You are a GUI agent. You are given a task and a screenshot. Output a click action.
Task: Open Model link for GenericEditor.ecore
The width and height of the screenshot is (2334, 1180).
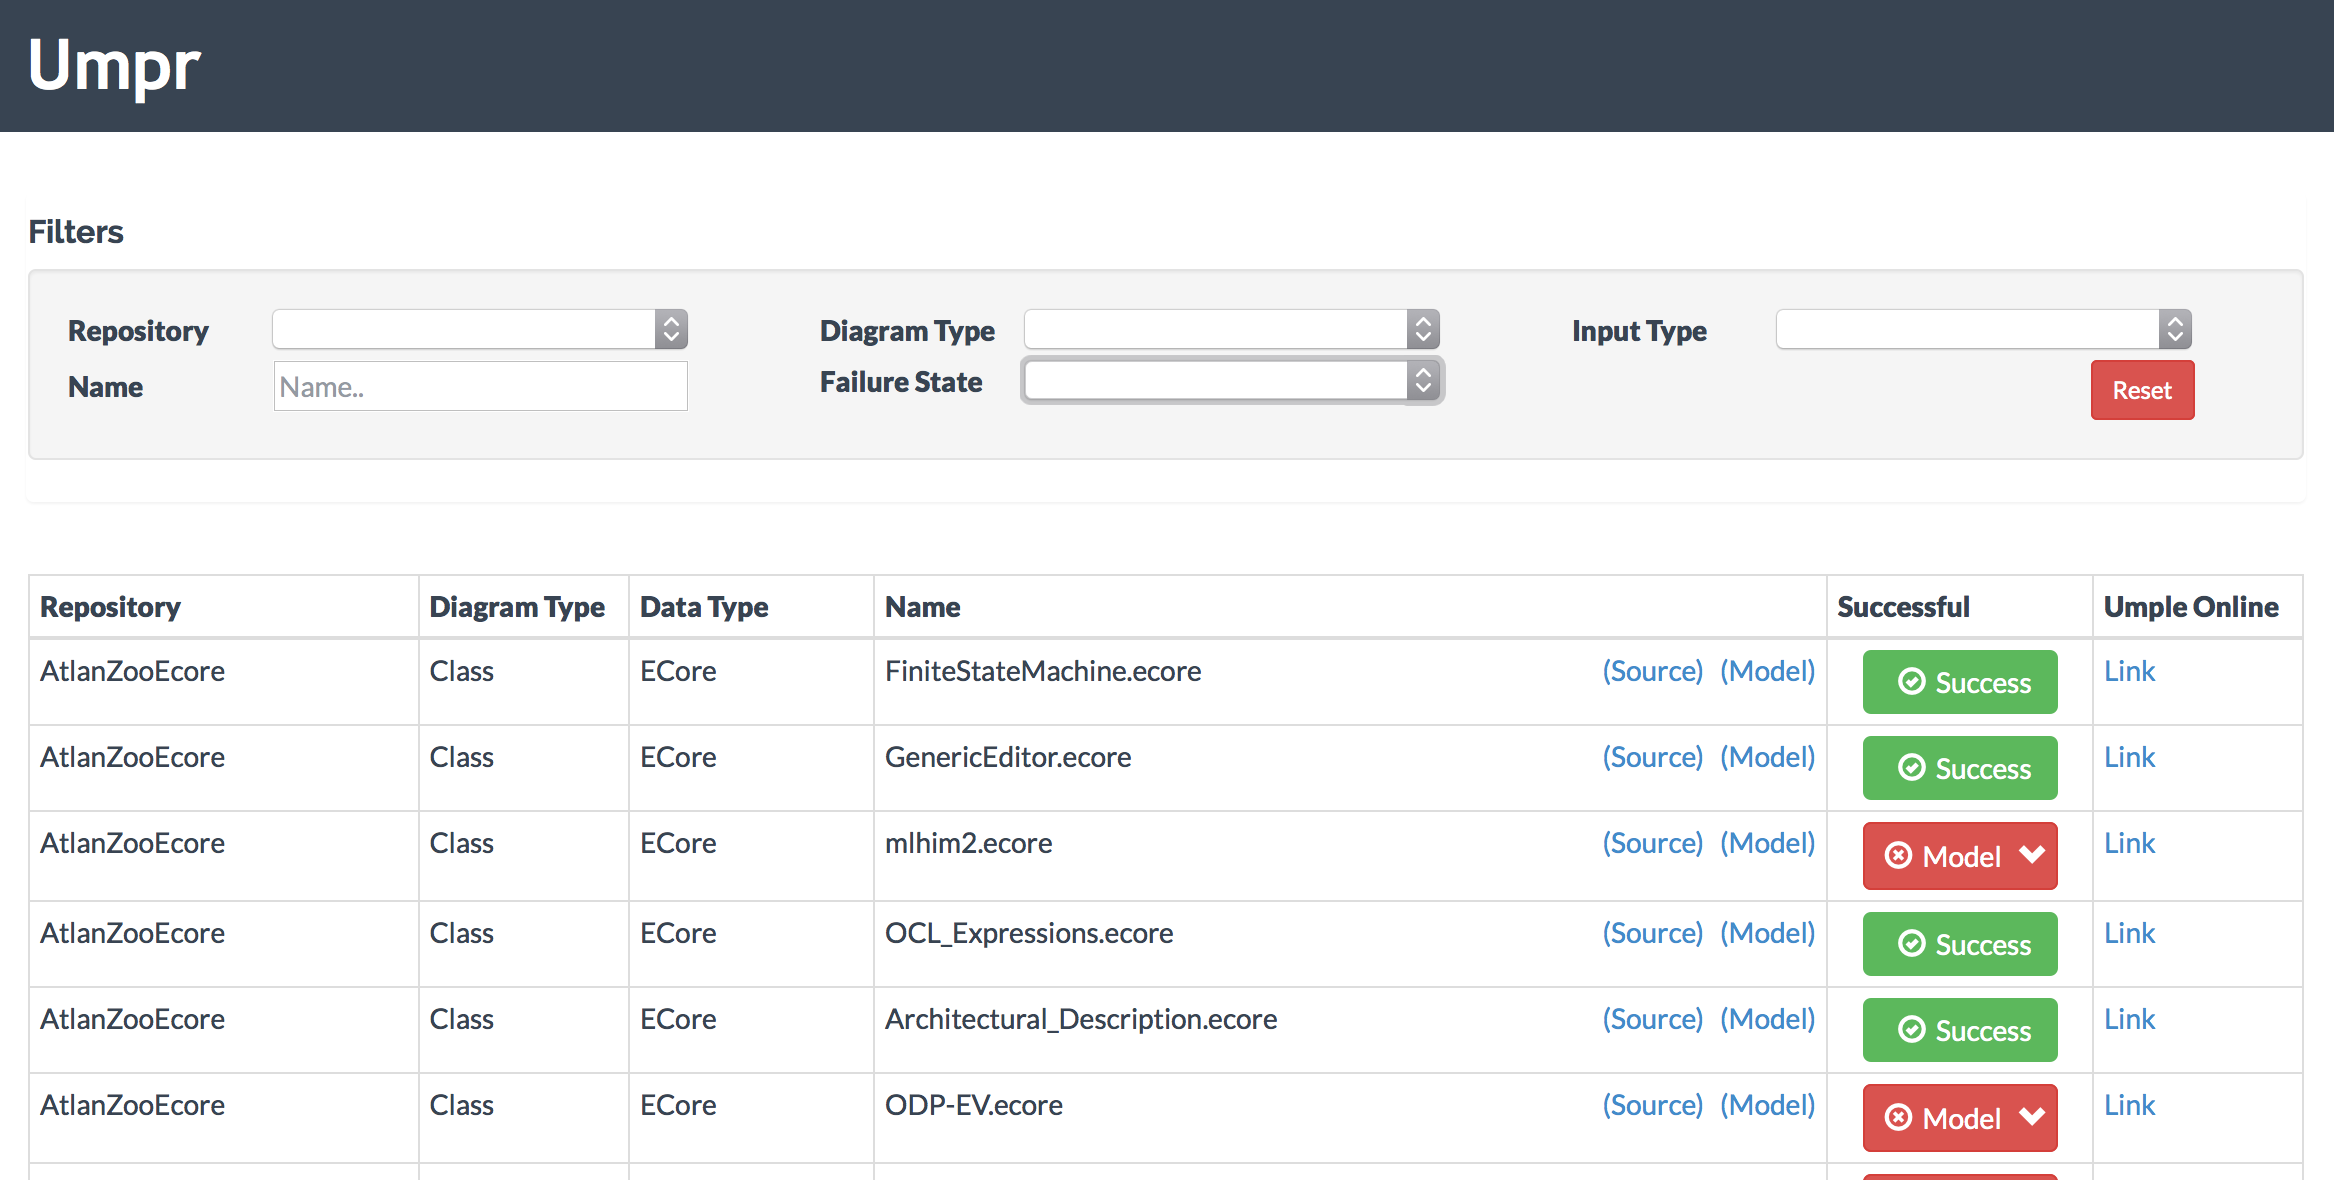pyautogui.click(x=1767, y=757)
